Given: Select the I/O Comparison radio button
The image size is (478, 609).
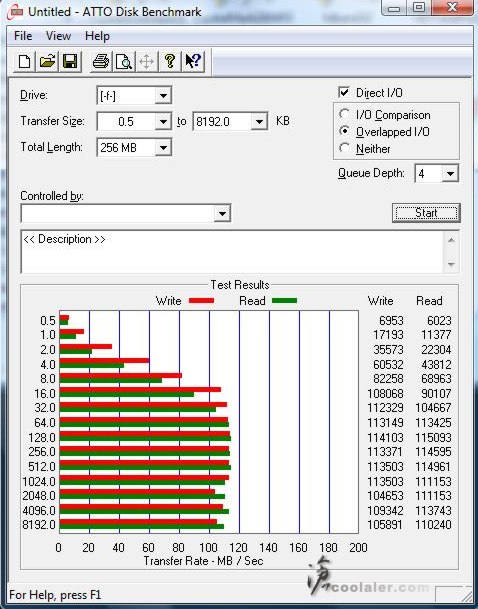Looking at the screenshot, I should click(344, 114).
